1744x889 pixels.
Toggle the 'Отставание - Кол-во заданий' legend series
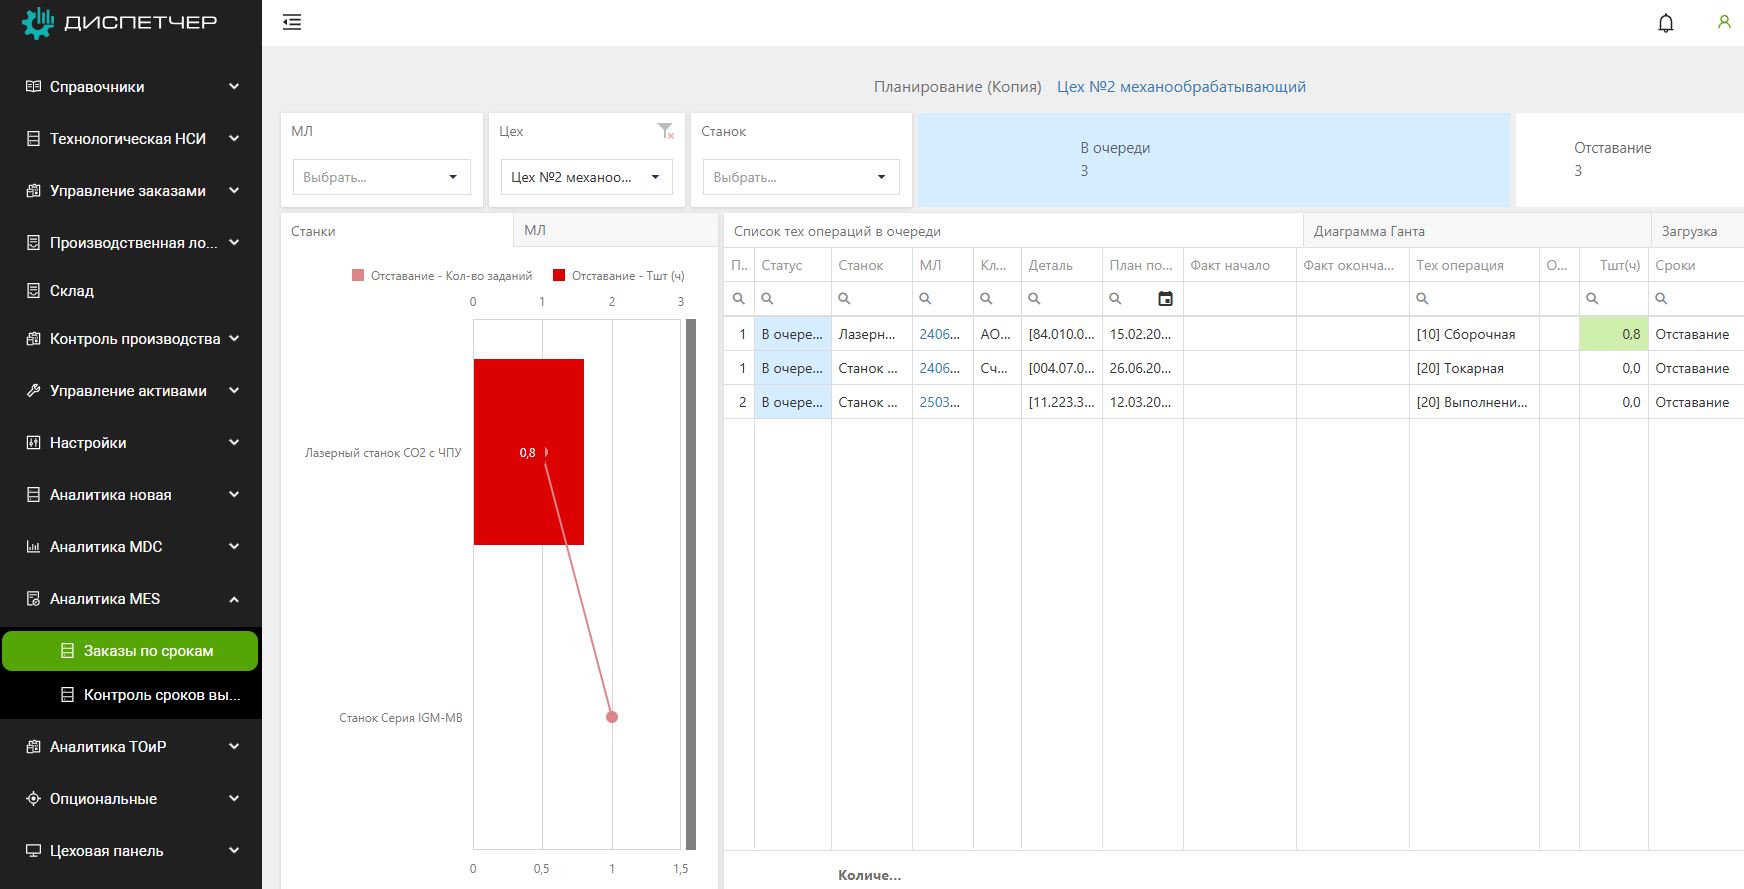point(442,276)
